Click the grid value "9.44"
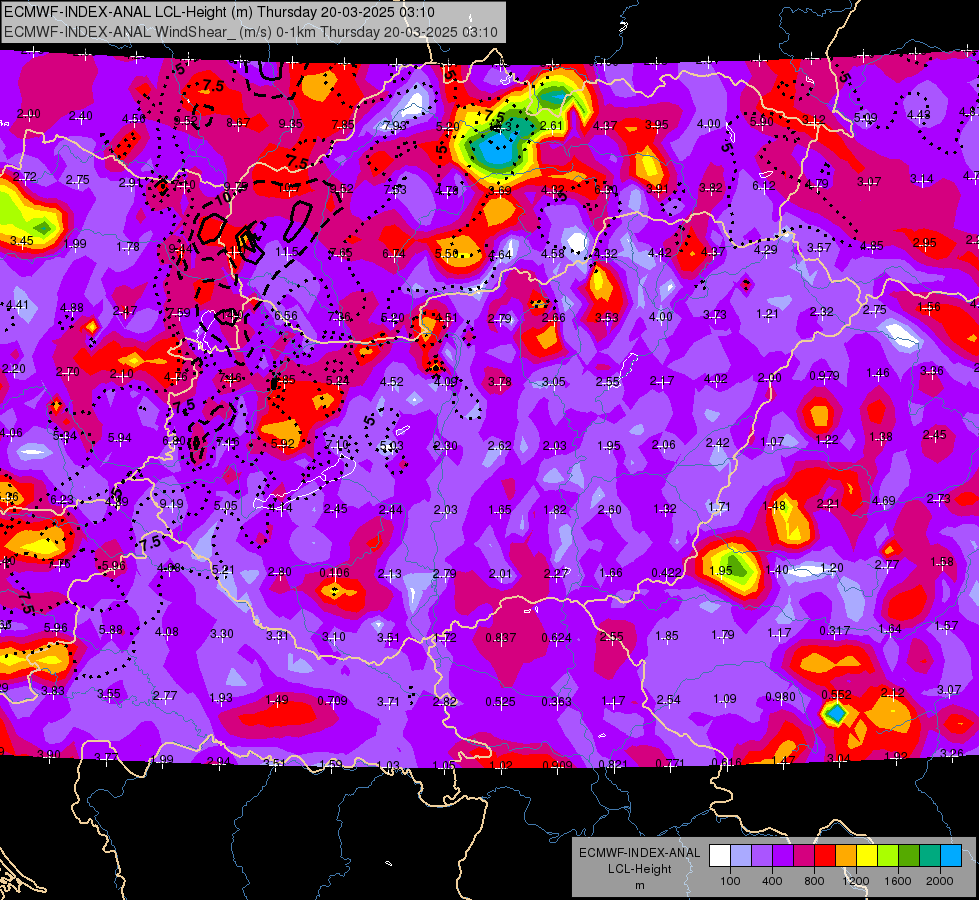 (x=180, y=249)
